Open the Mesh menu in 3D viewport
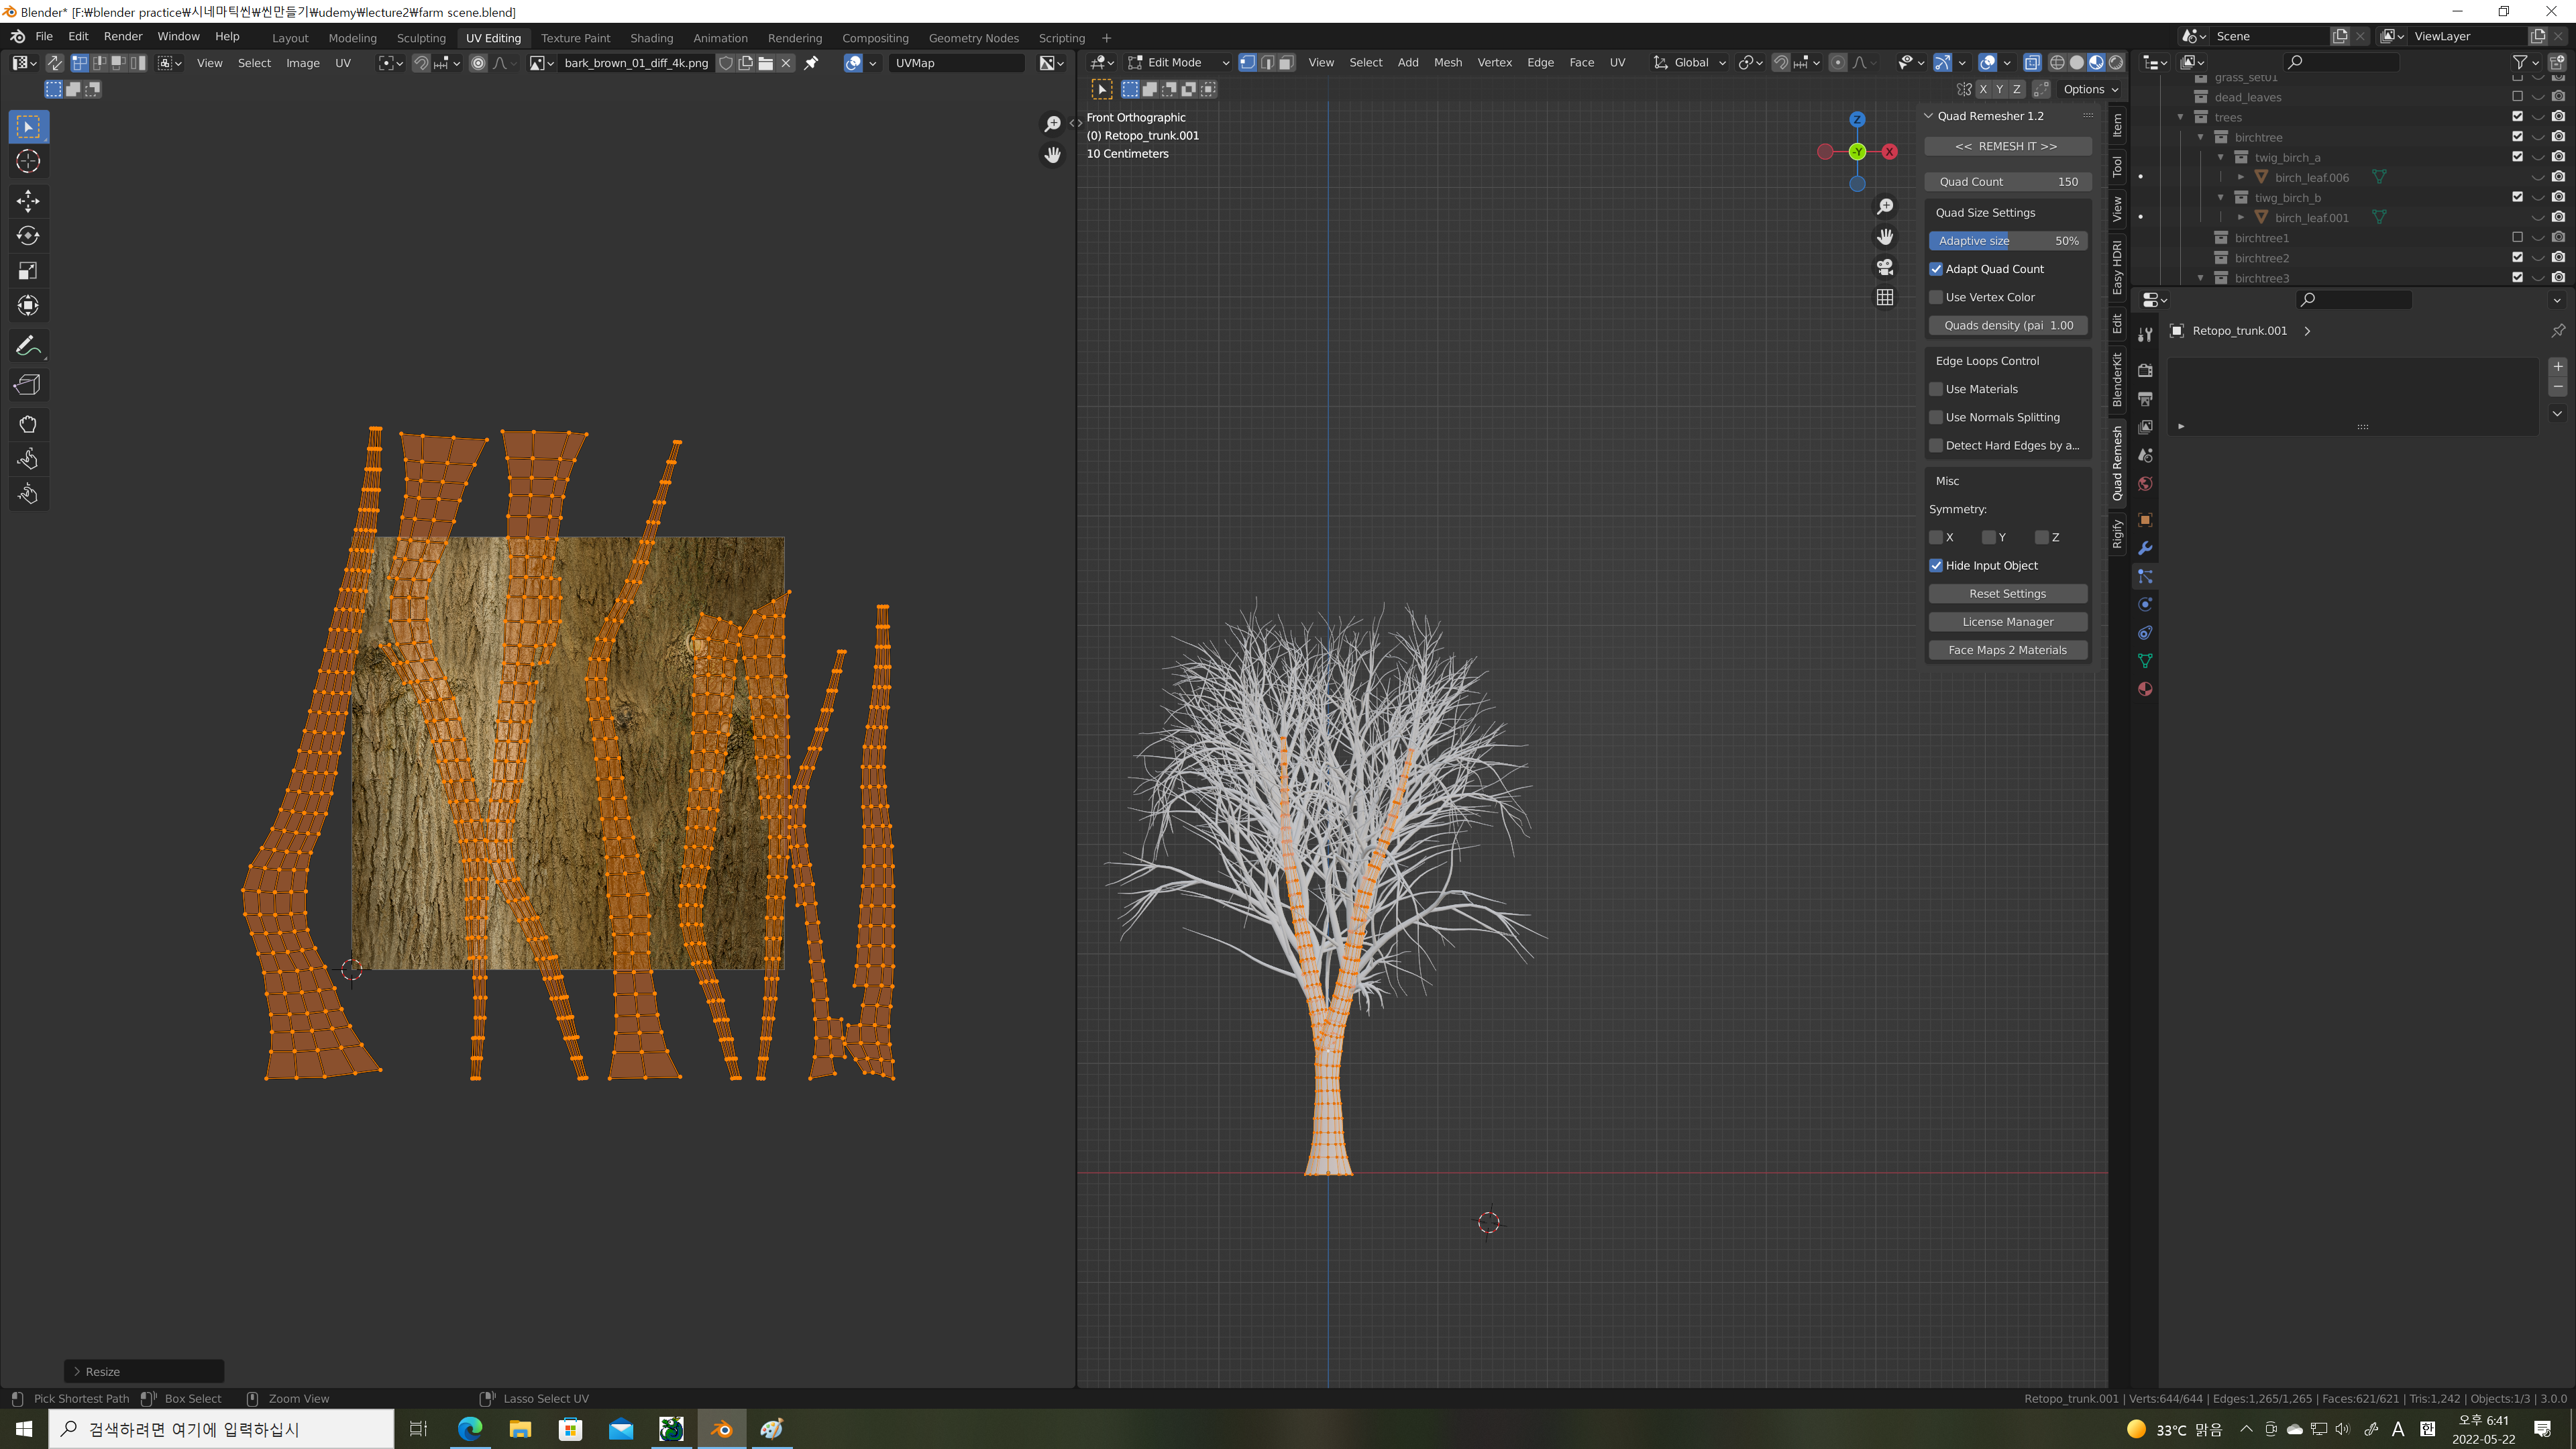This screenshot has height=1449, width=2576. 1447,62
